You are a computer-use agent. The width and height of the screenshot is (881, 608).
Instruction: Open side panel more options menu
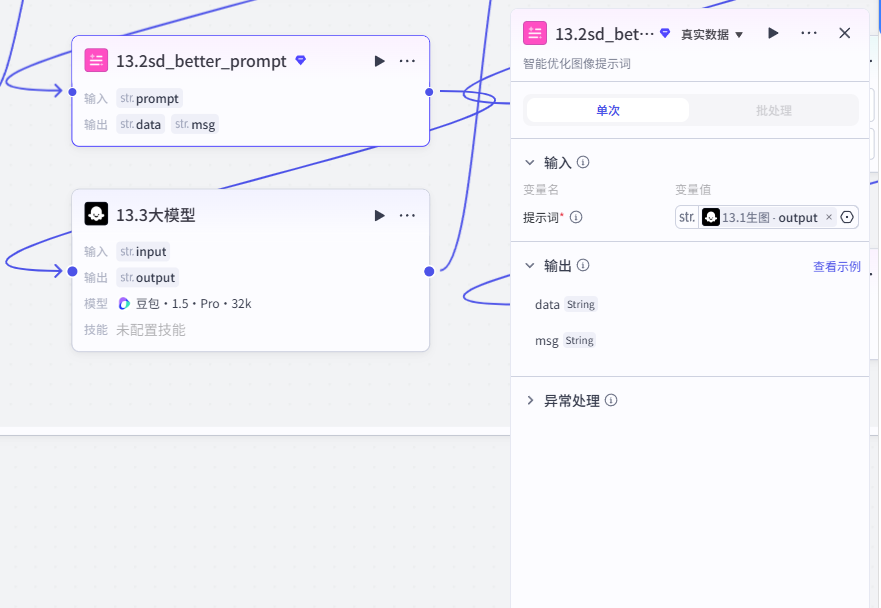point(809,33)
